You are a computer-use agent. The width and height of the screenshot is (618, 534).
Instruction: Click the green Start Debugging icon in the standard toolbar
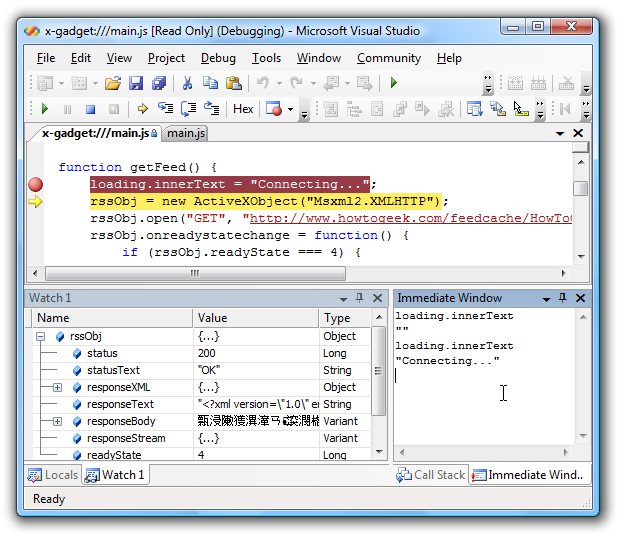pos(393,83)
